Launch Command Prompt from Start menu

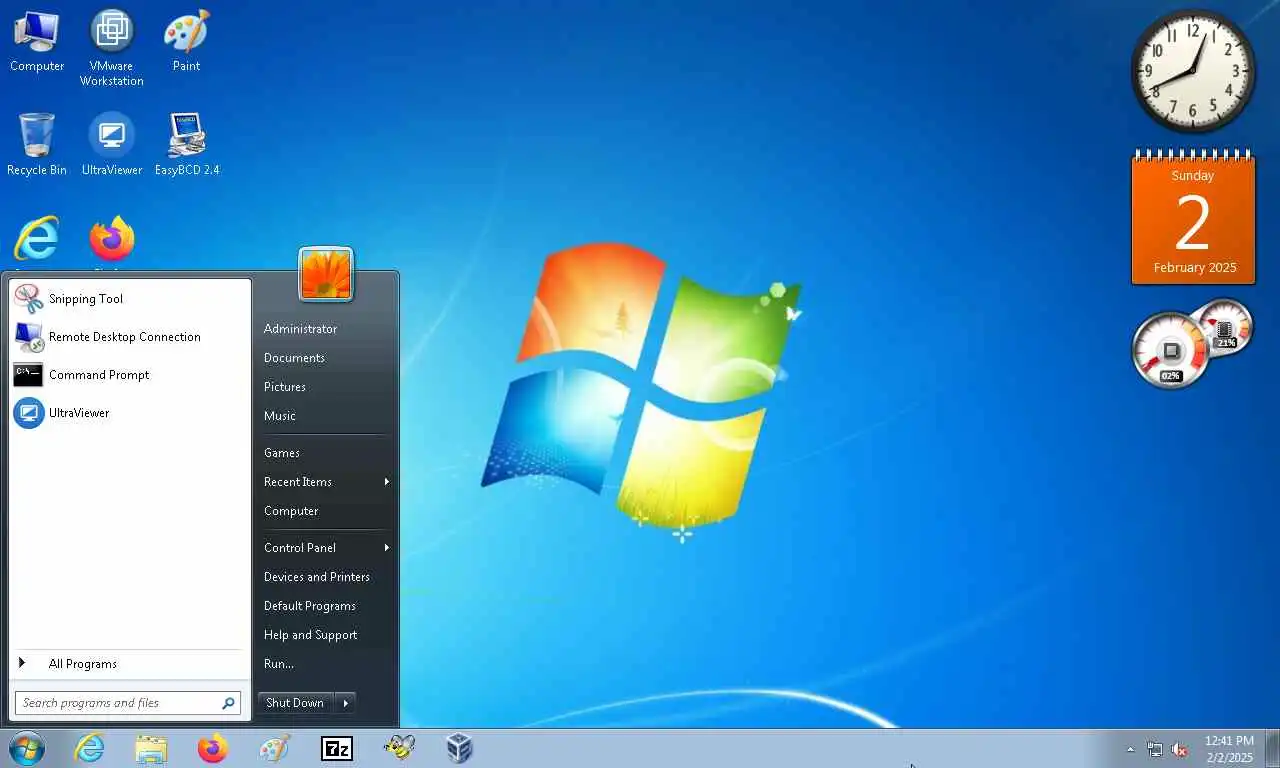(x=130, y=375)
